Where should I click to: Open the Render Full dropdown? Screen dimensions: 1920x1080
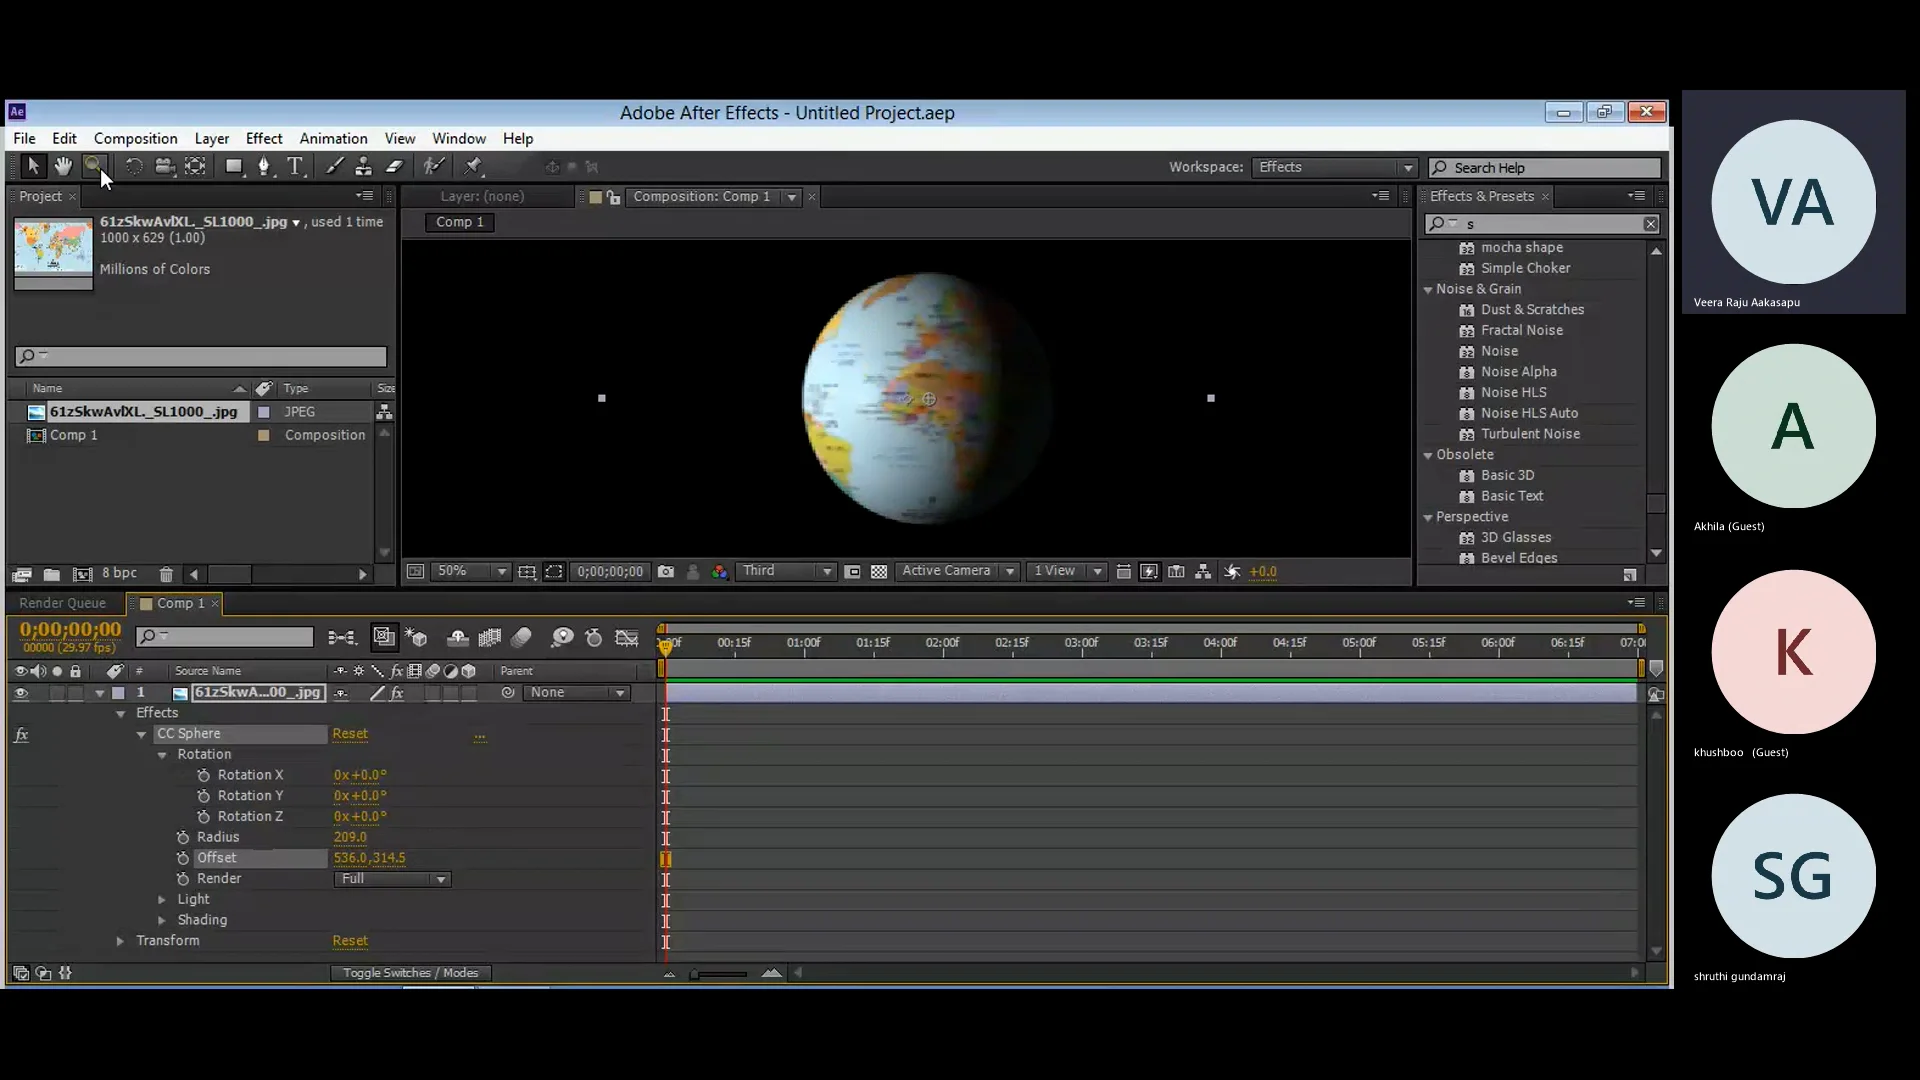click(392, 879)
